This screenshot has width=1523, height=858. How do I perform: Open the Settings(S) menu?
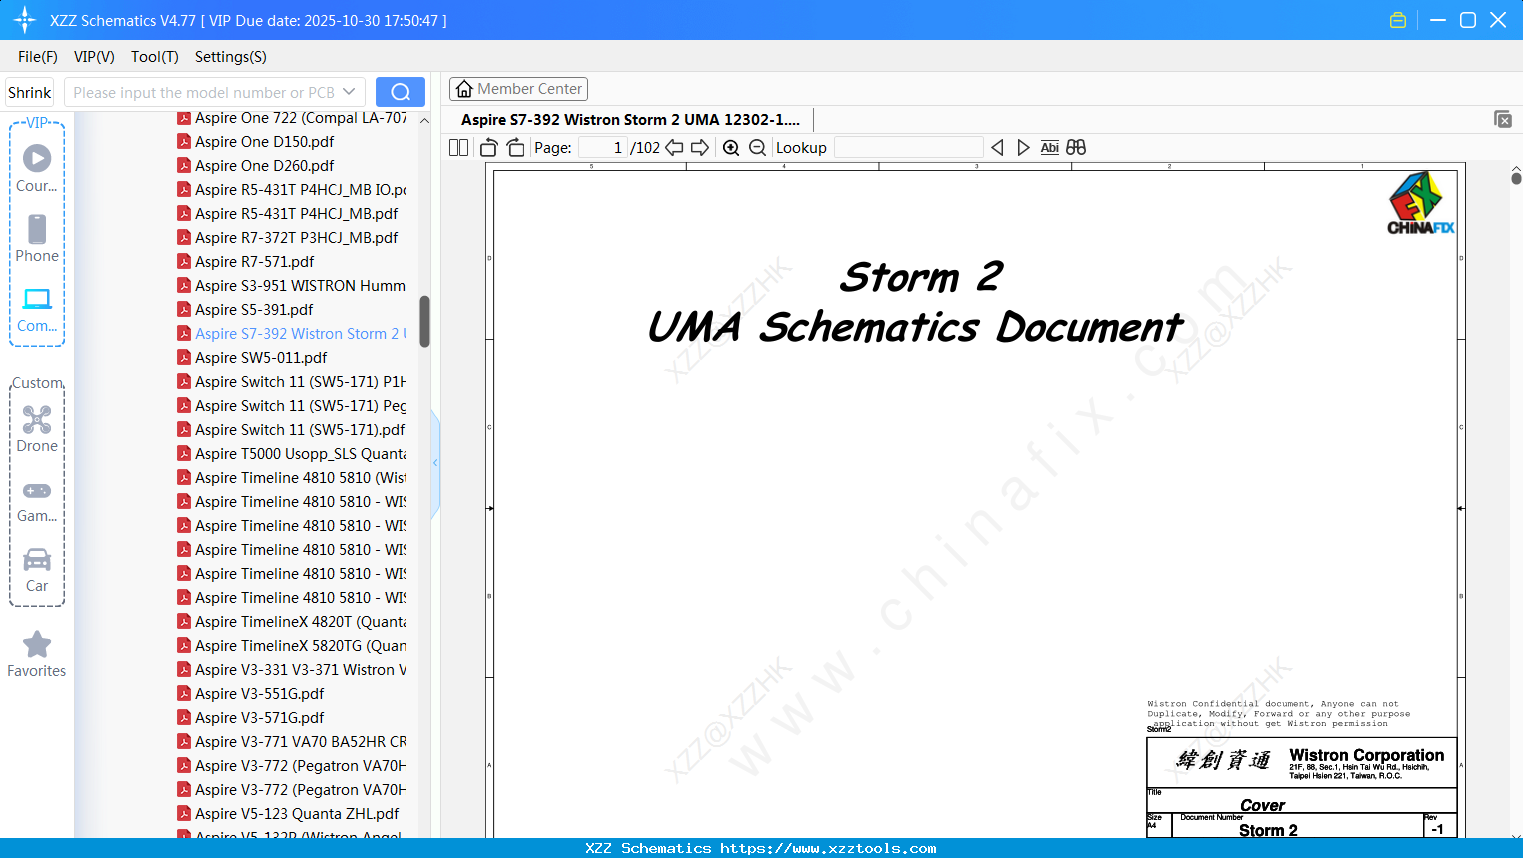pyautogui.click(x=231, y=57)
